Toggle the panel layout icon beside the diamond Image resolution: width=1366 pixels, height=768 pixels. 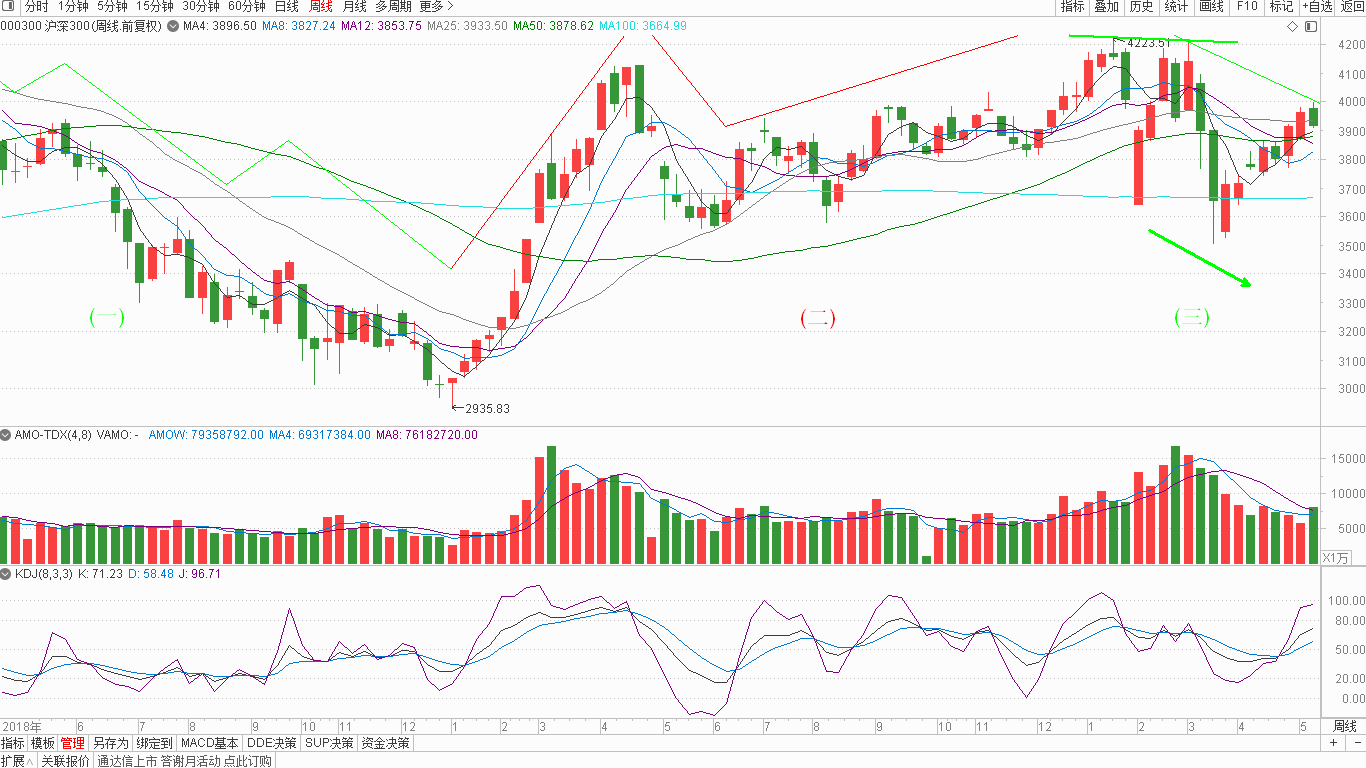(1309, 26)
